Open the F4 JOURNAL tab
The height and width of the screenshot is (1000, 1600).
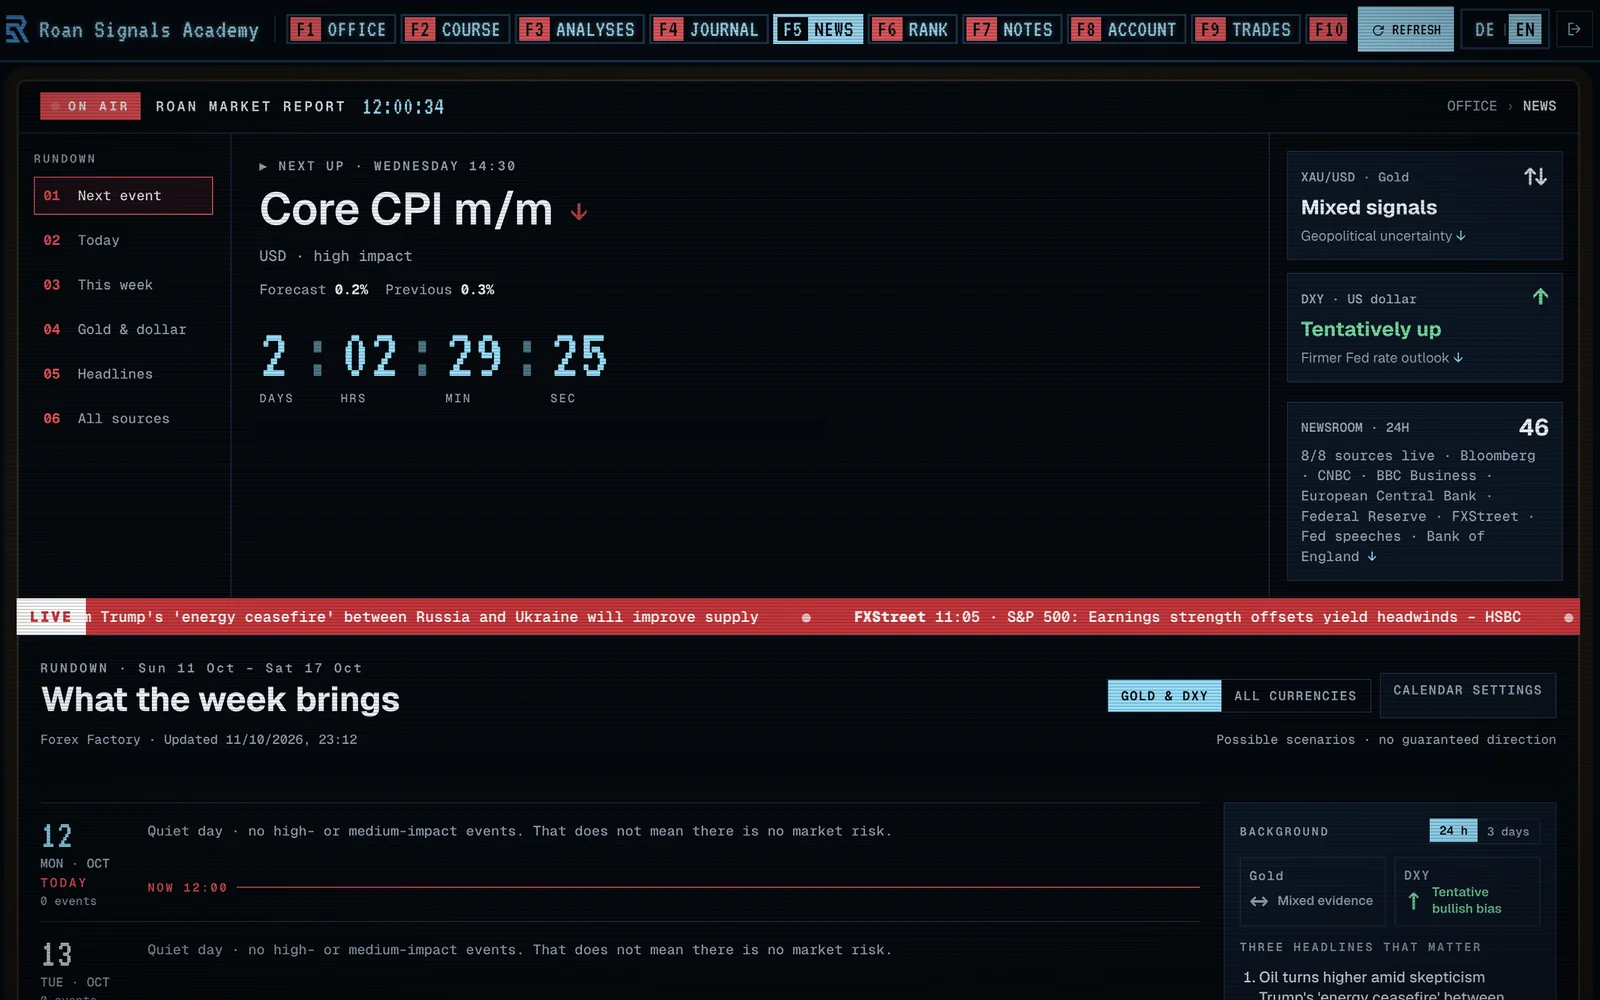click(709, 30)
